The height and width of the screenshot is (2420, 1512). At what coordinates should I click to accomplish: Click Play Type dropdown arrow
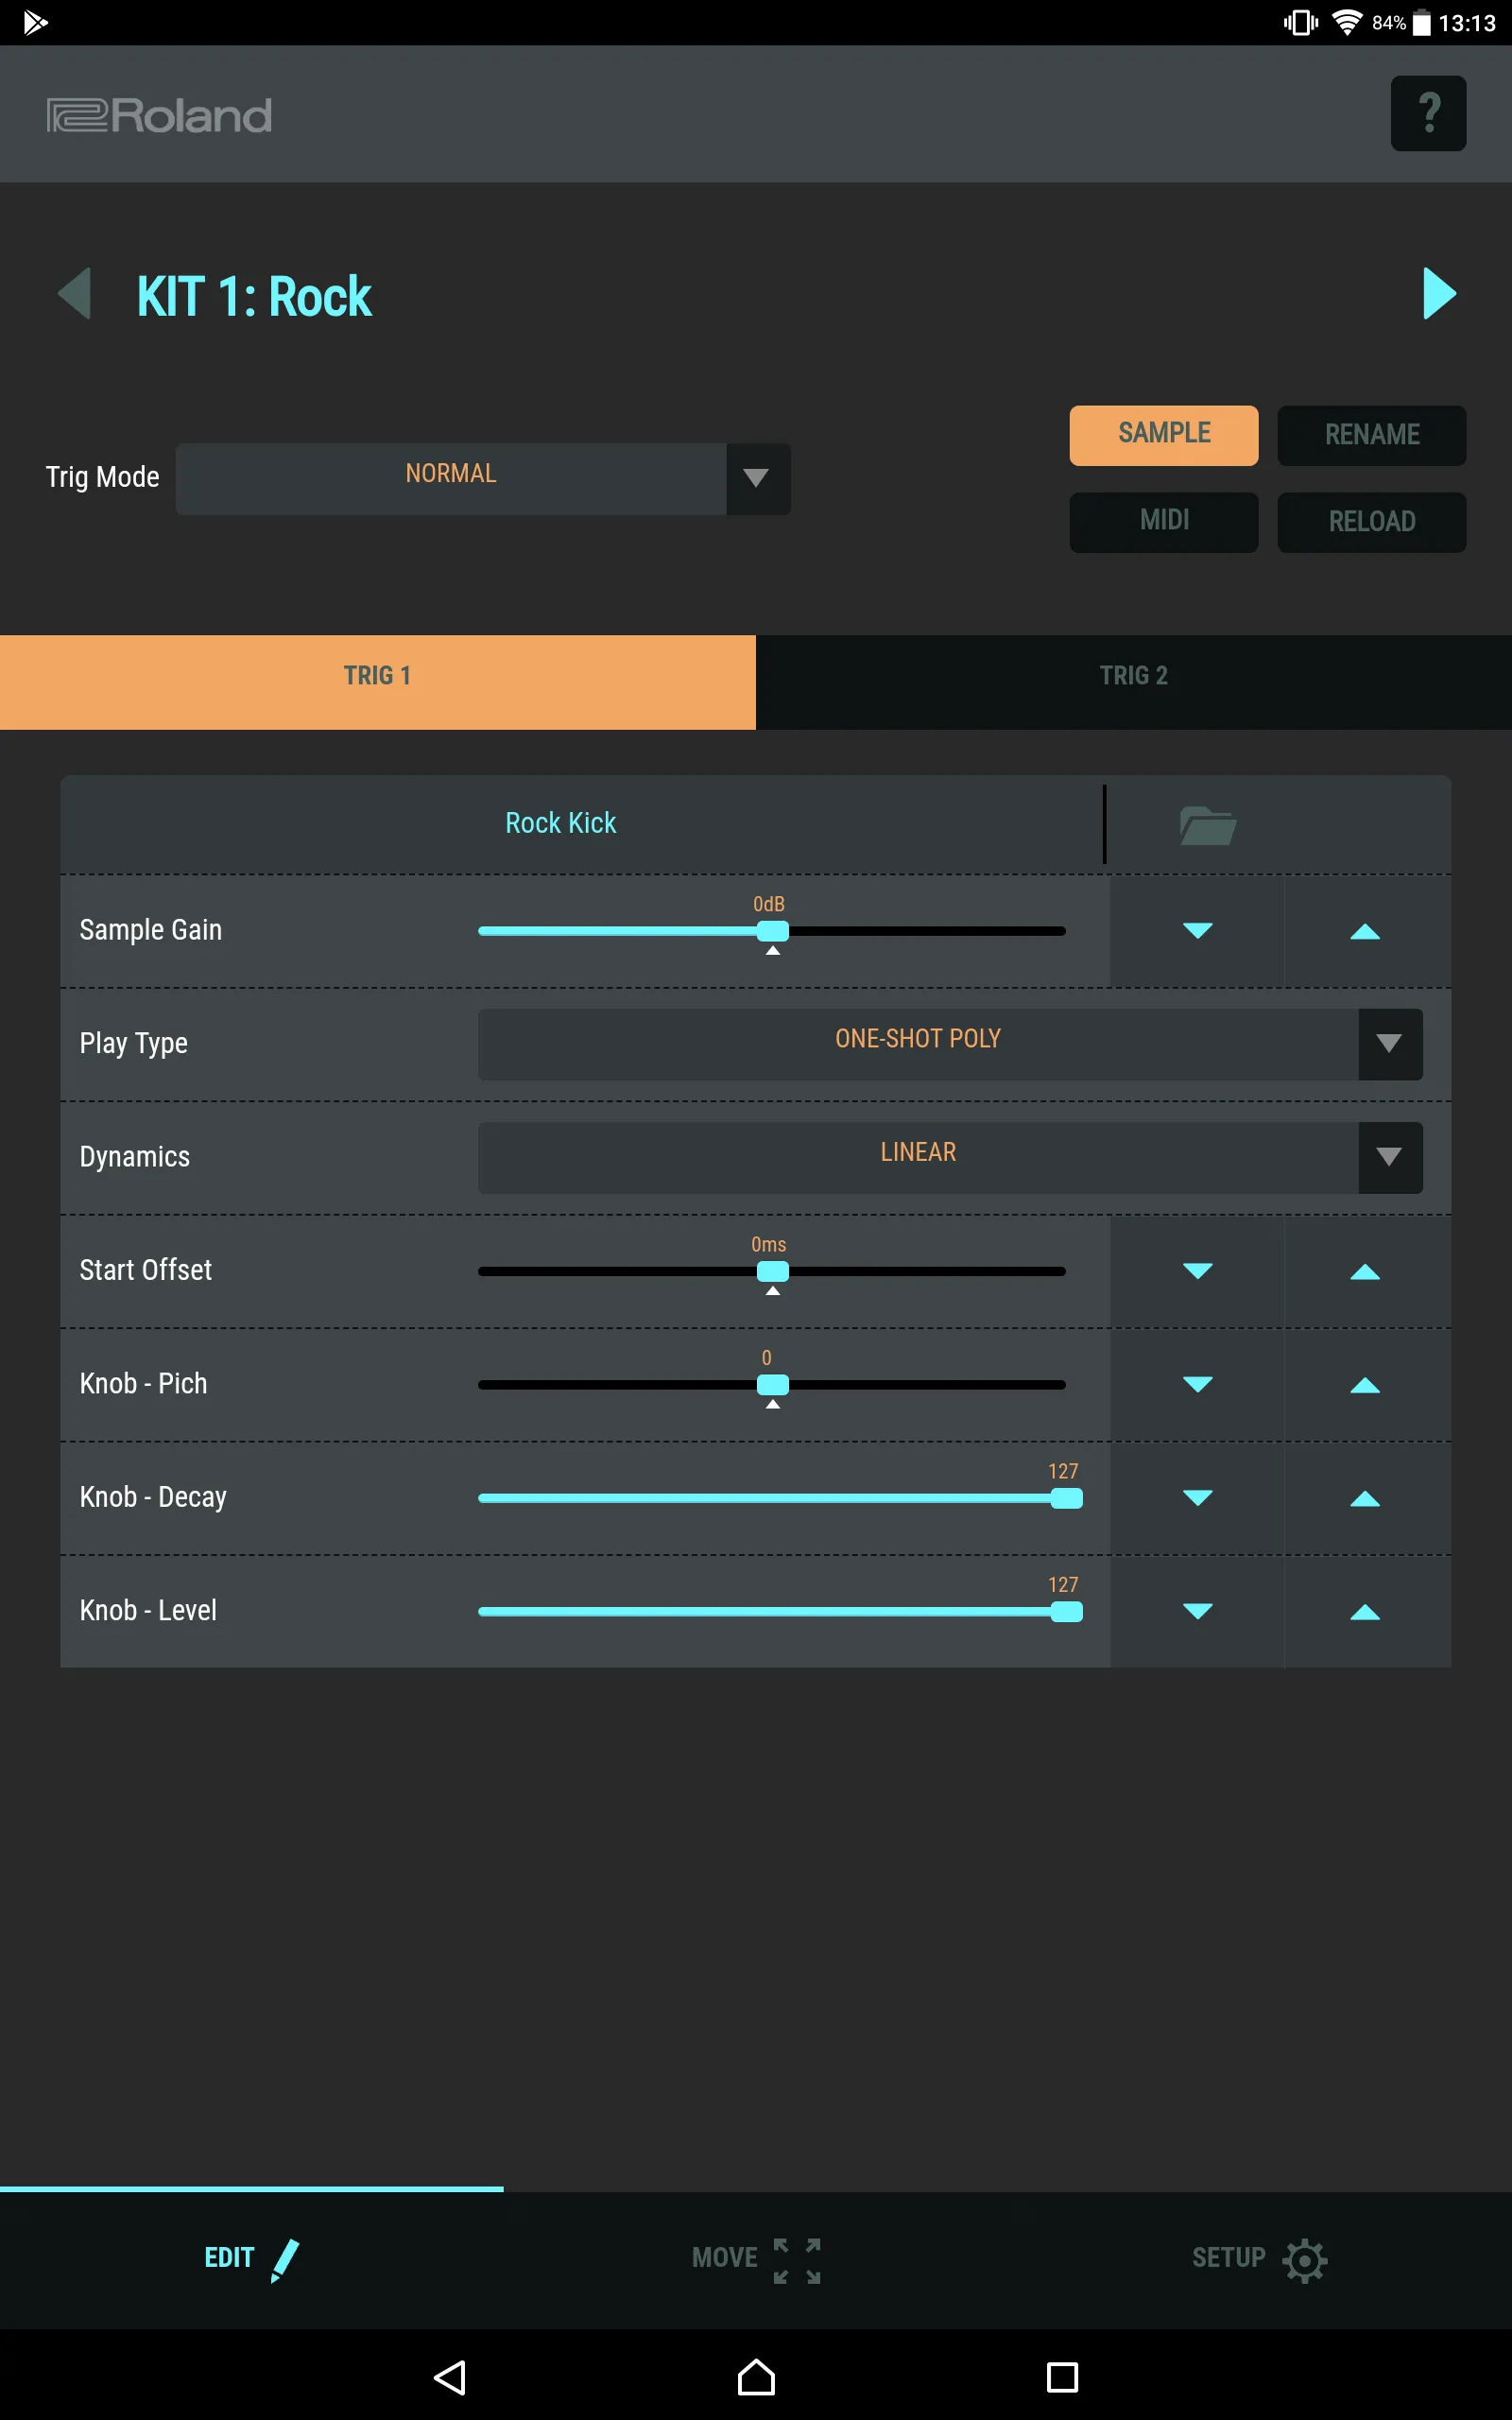(x=1390, y=1044)
